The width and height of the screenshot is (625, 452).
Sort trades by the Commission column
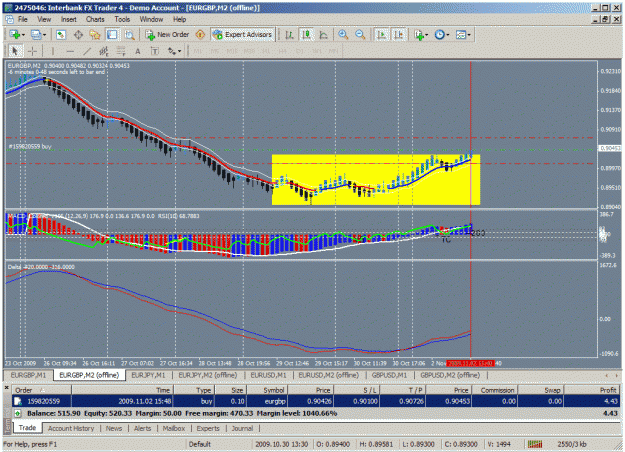pos(495,390)
